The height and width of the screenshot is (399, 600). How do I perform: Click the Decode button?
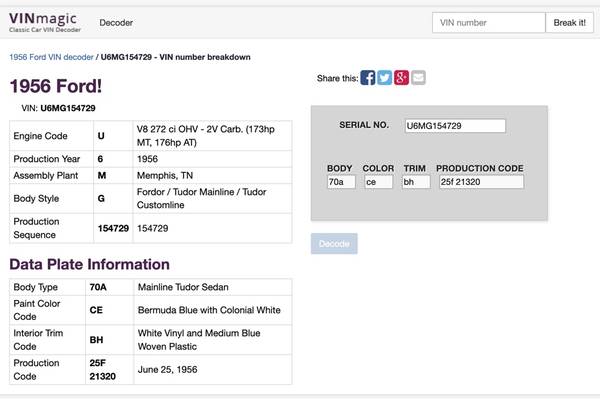[334, 244]
